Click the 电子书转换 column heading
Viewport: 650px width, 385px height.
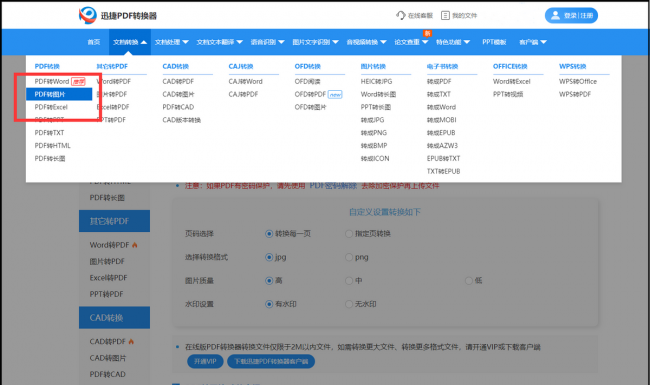[442, 66]
